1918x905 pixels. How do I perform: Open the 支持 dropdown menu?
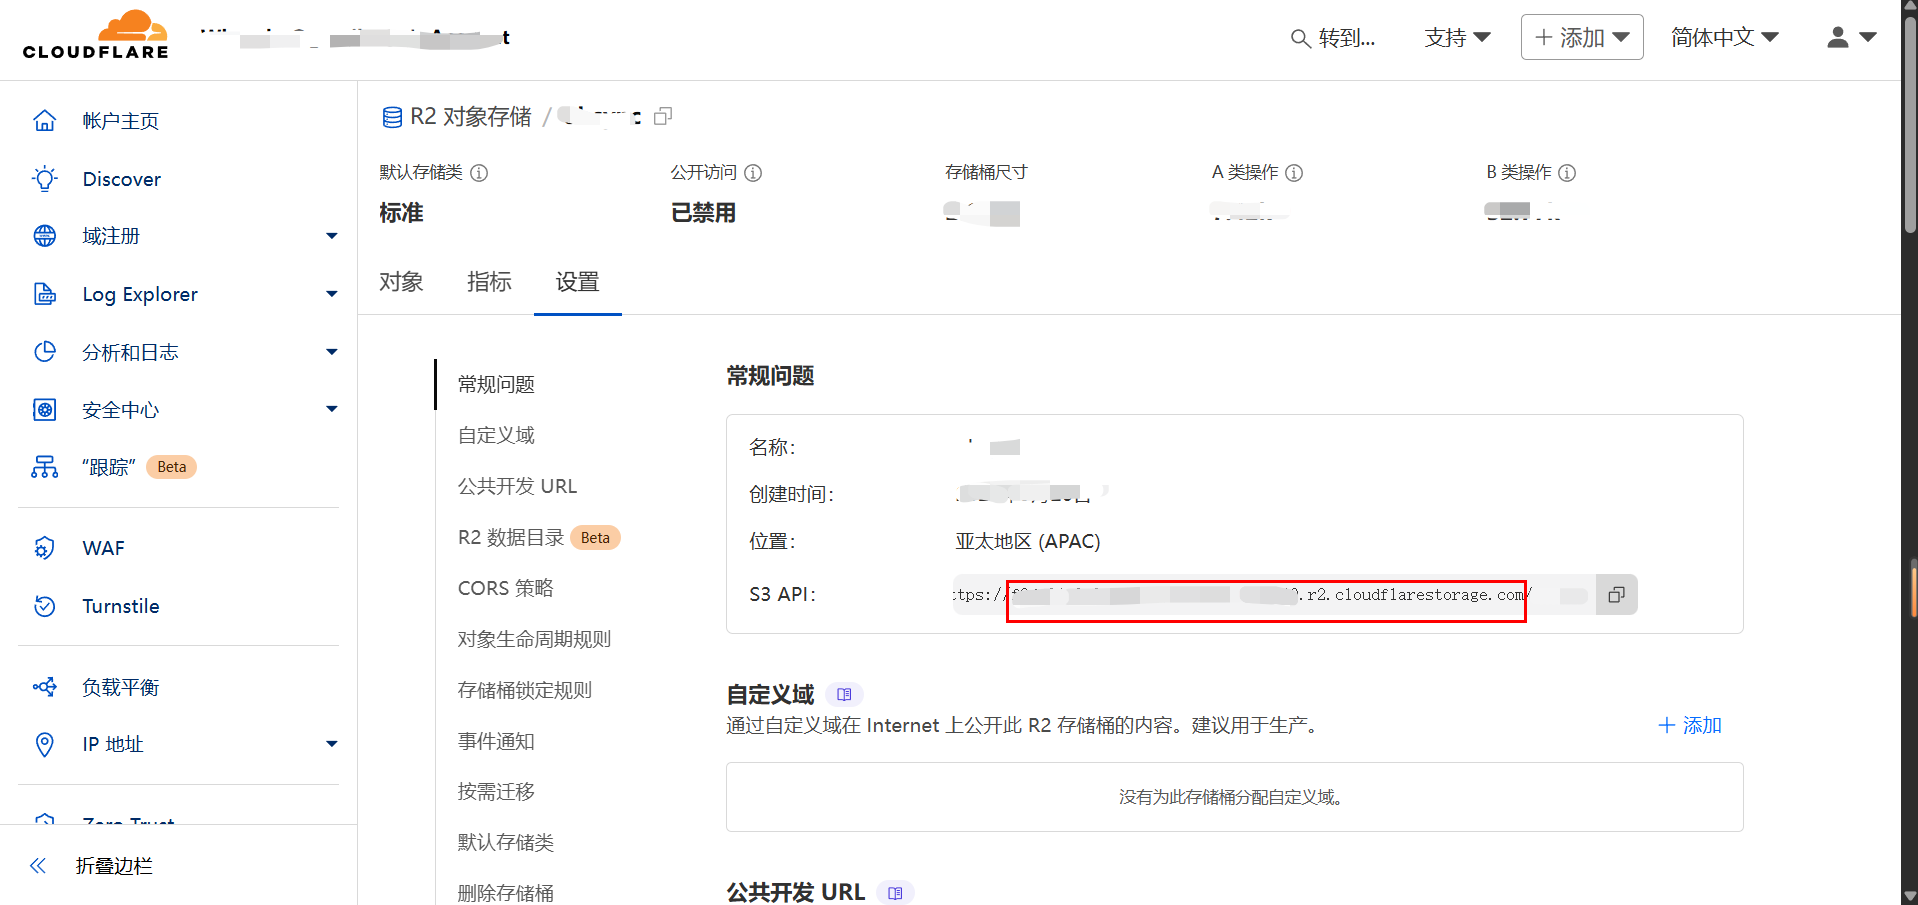(1457, 37)
